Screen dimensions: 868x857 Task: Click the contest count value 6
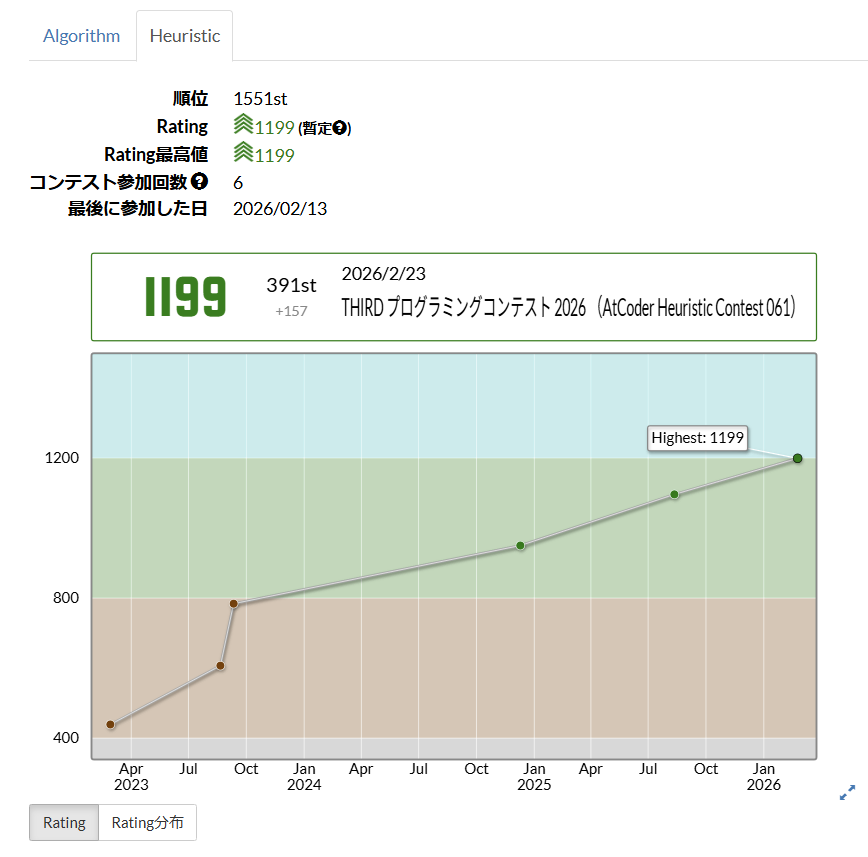click(238, 183)
